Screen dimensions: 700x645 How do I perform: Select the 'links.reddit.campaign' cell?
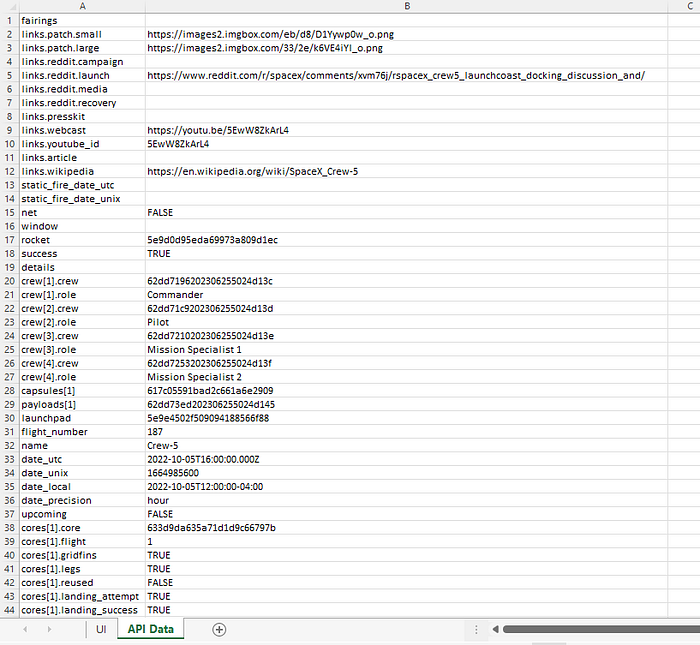pyautogui.click(x=83, y=62)
